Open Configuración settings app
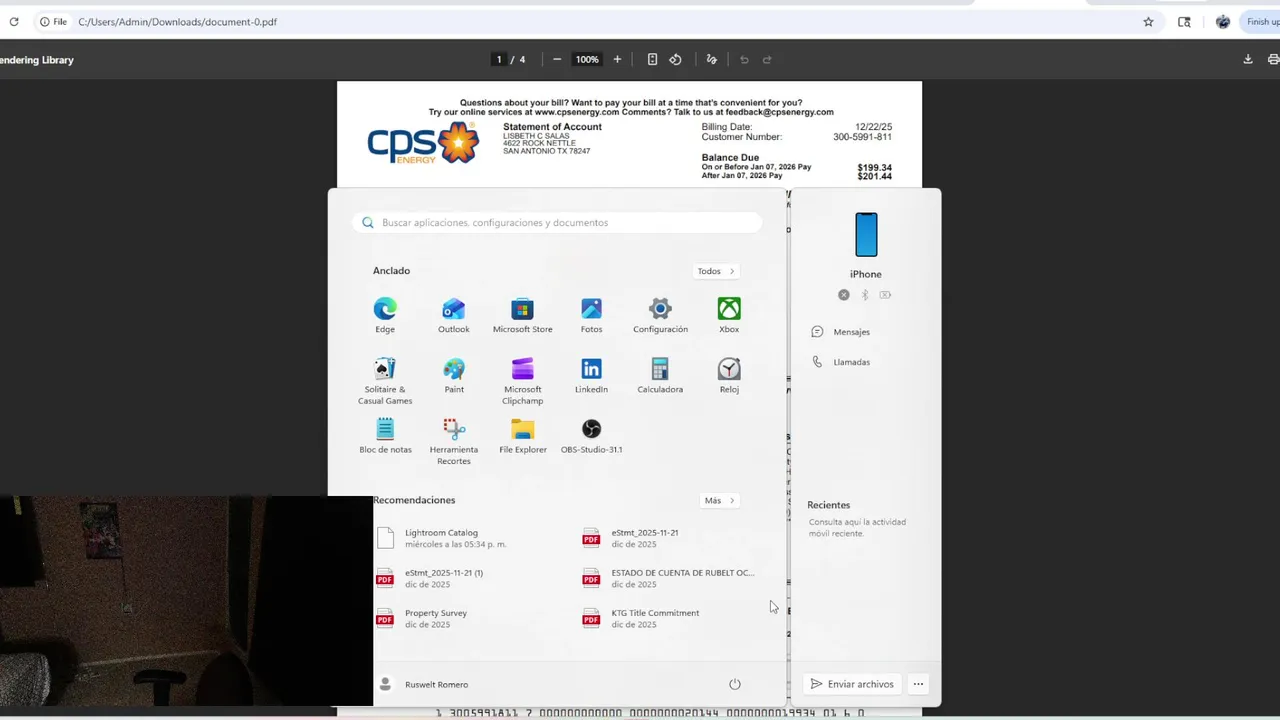This screenshot has width=1280, height=720. pyautogui.click(x=660, y=315)
